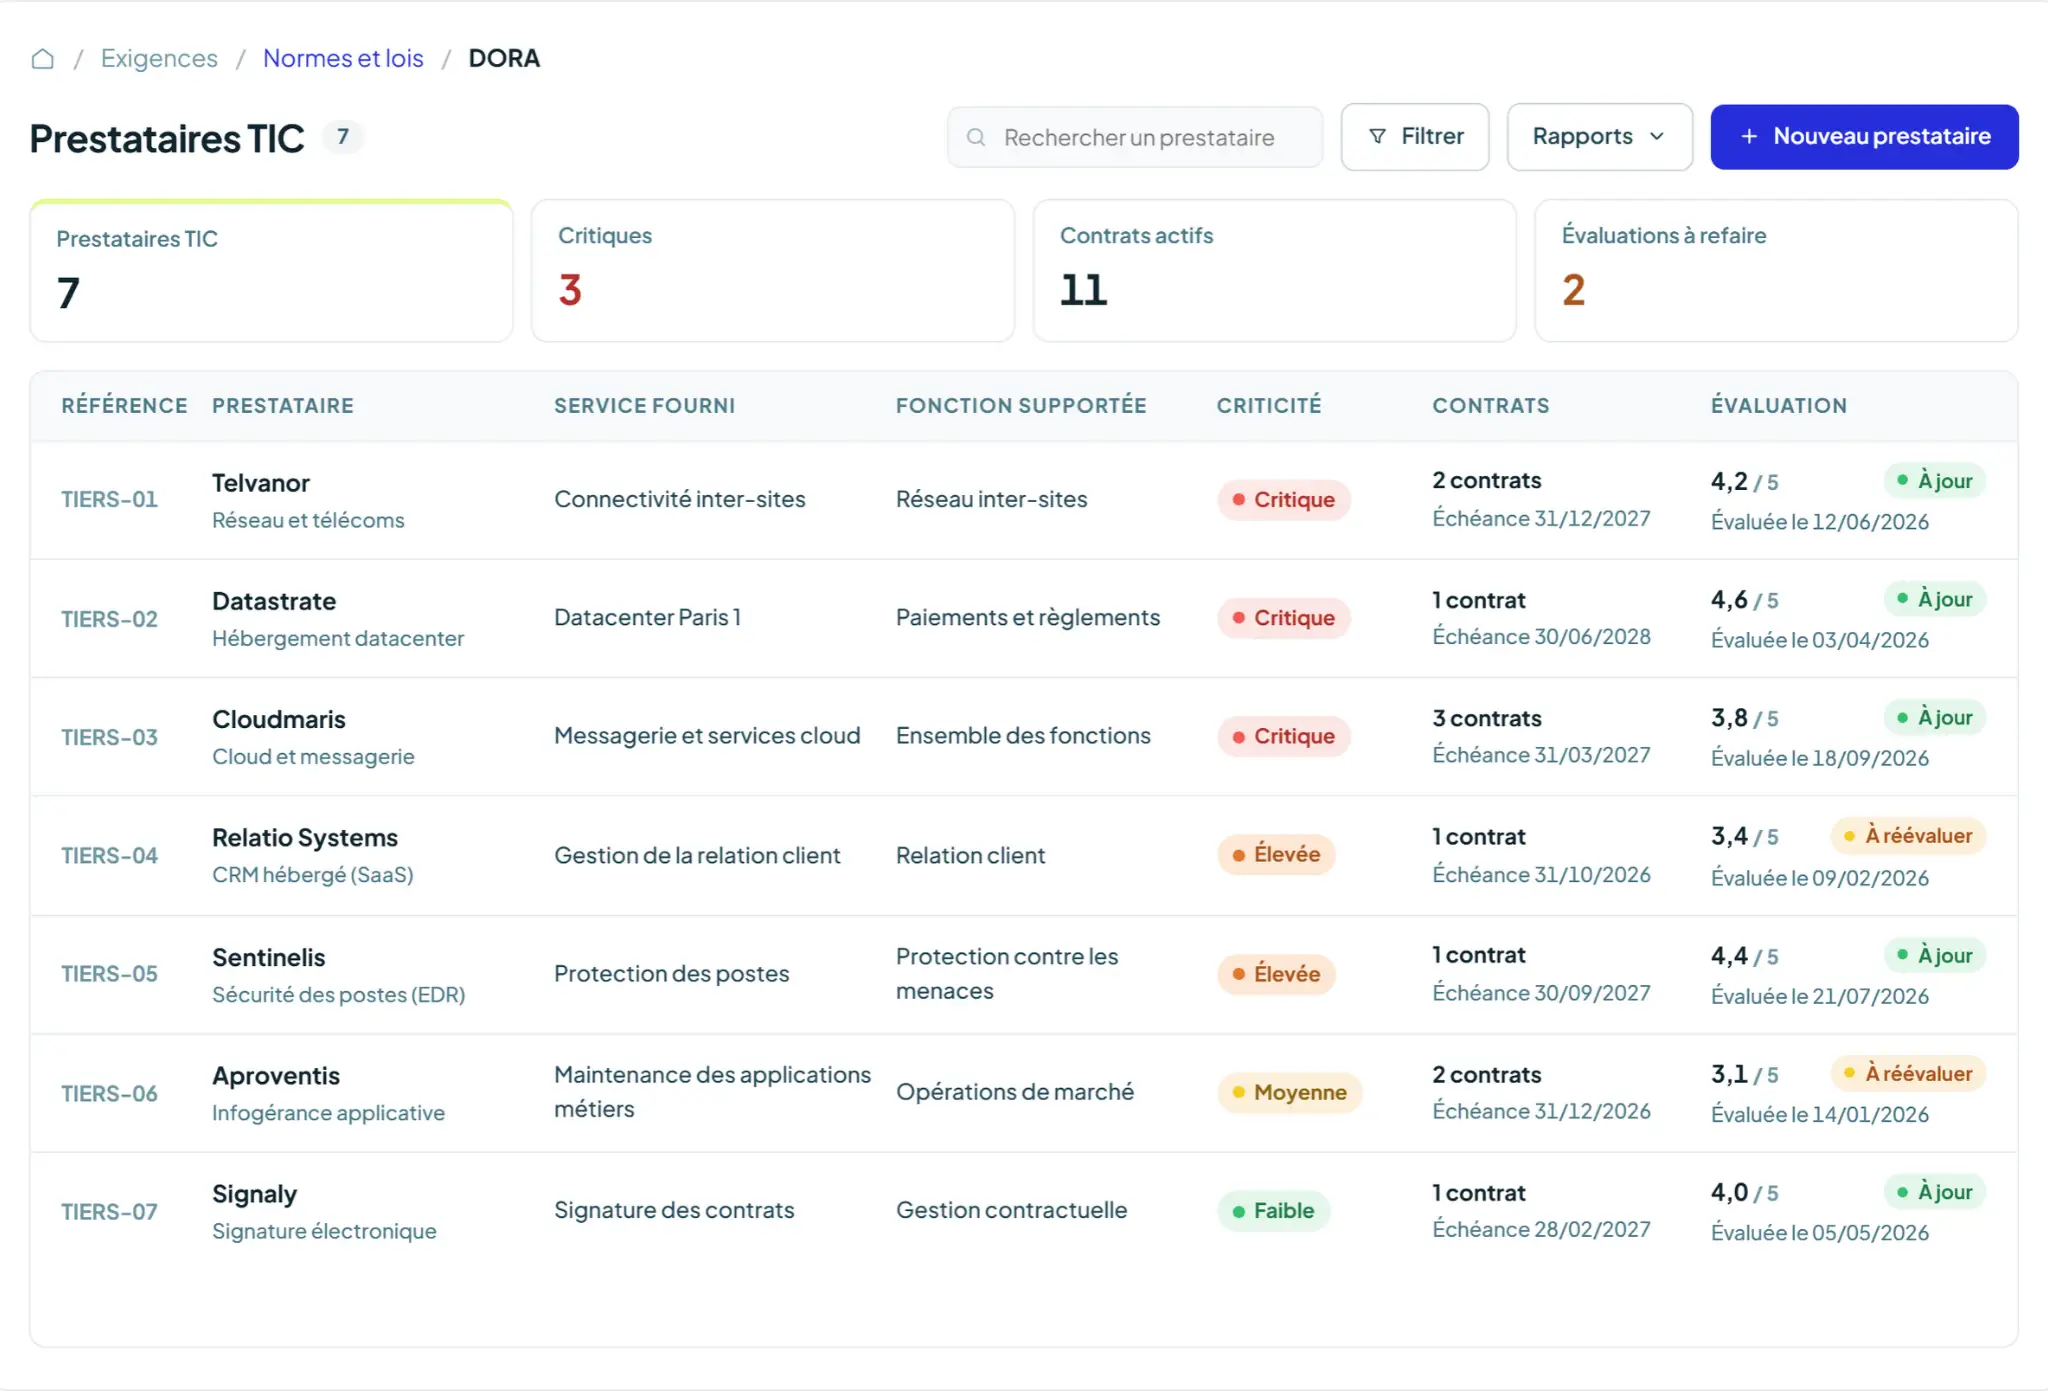Go to the home breadcrumb icon

pyautogui.click(x=42, y=59)
